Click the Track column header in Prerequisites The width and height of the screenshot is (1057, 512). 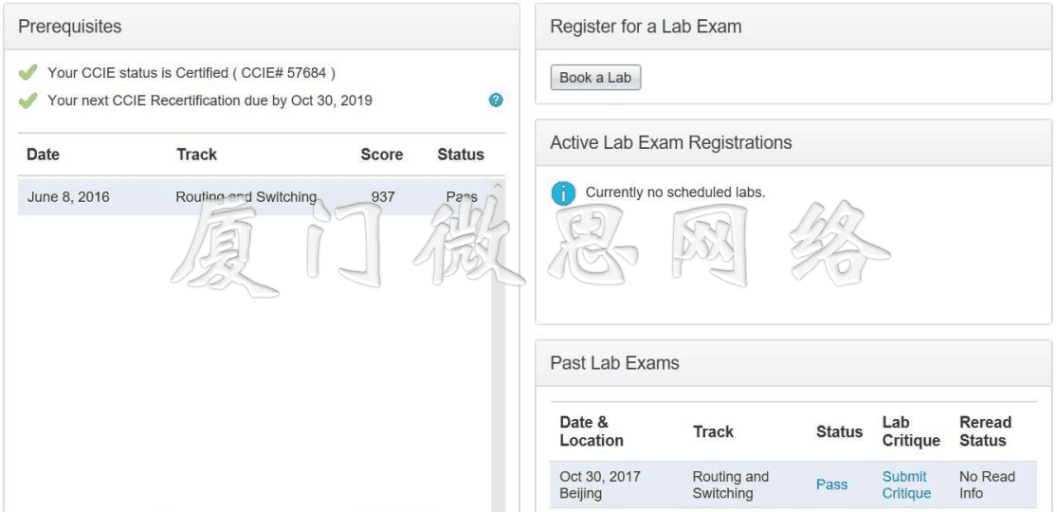point(197,154)
